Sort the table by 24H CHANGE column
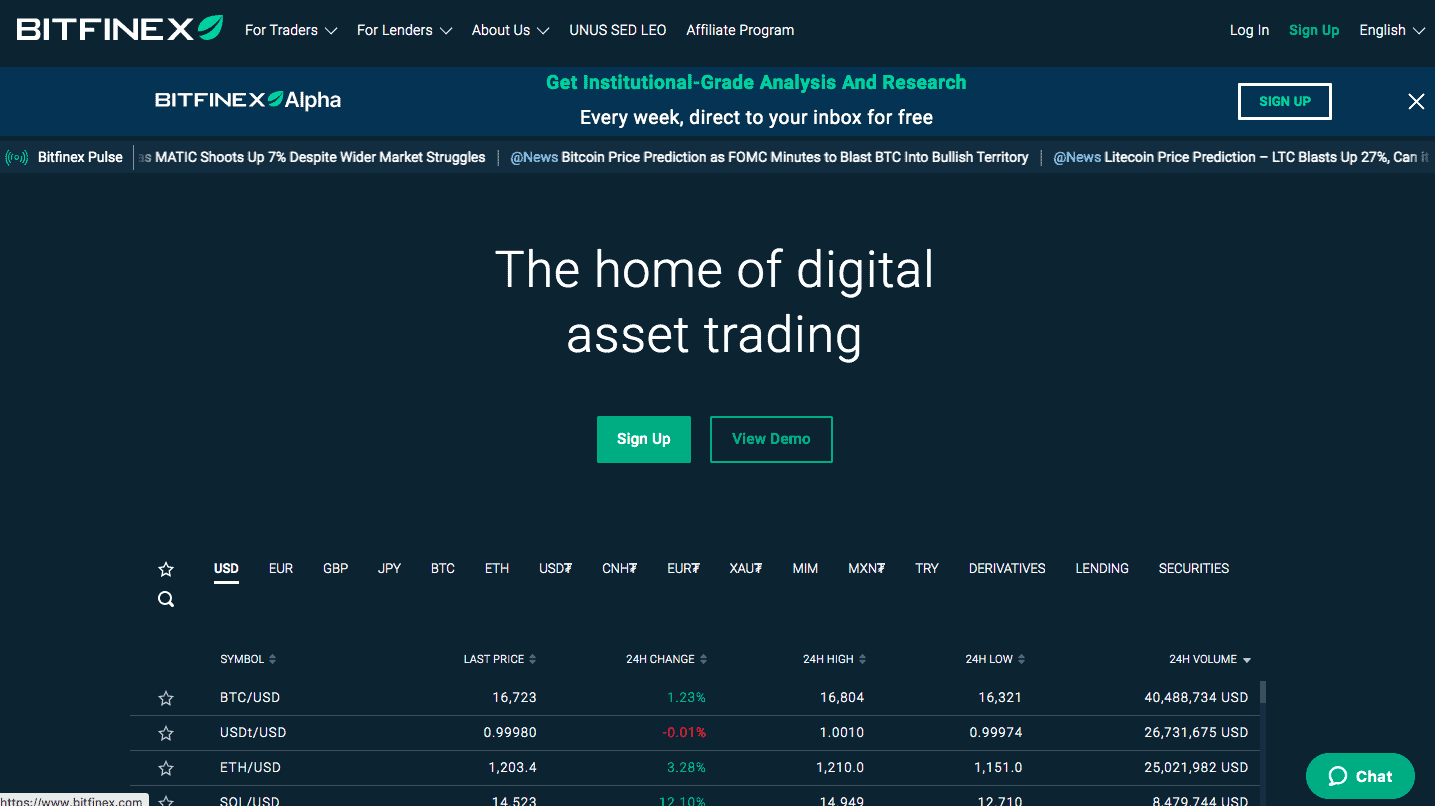This screenshot has width=1435, height=806. point(667,659)
